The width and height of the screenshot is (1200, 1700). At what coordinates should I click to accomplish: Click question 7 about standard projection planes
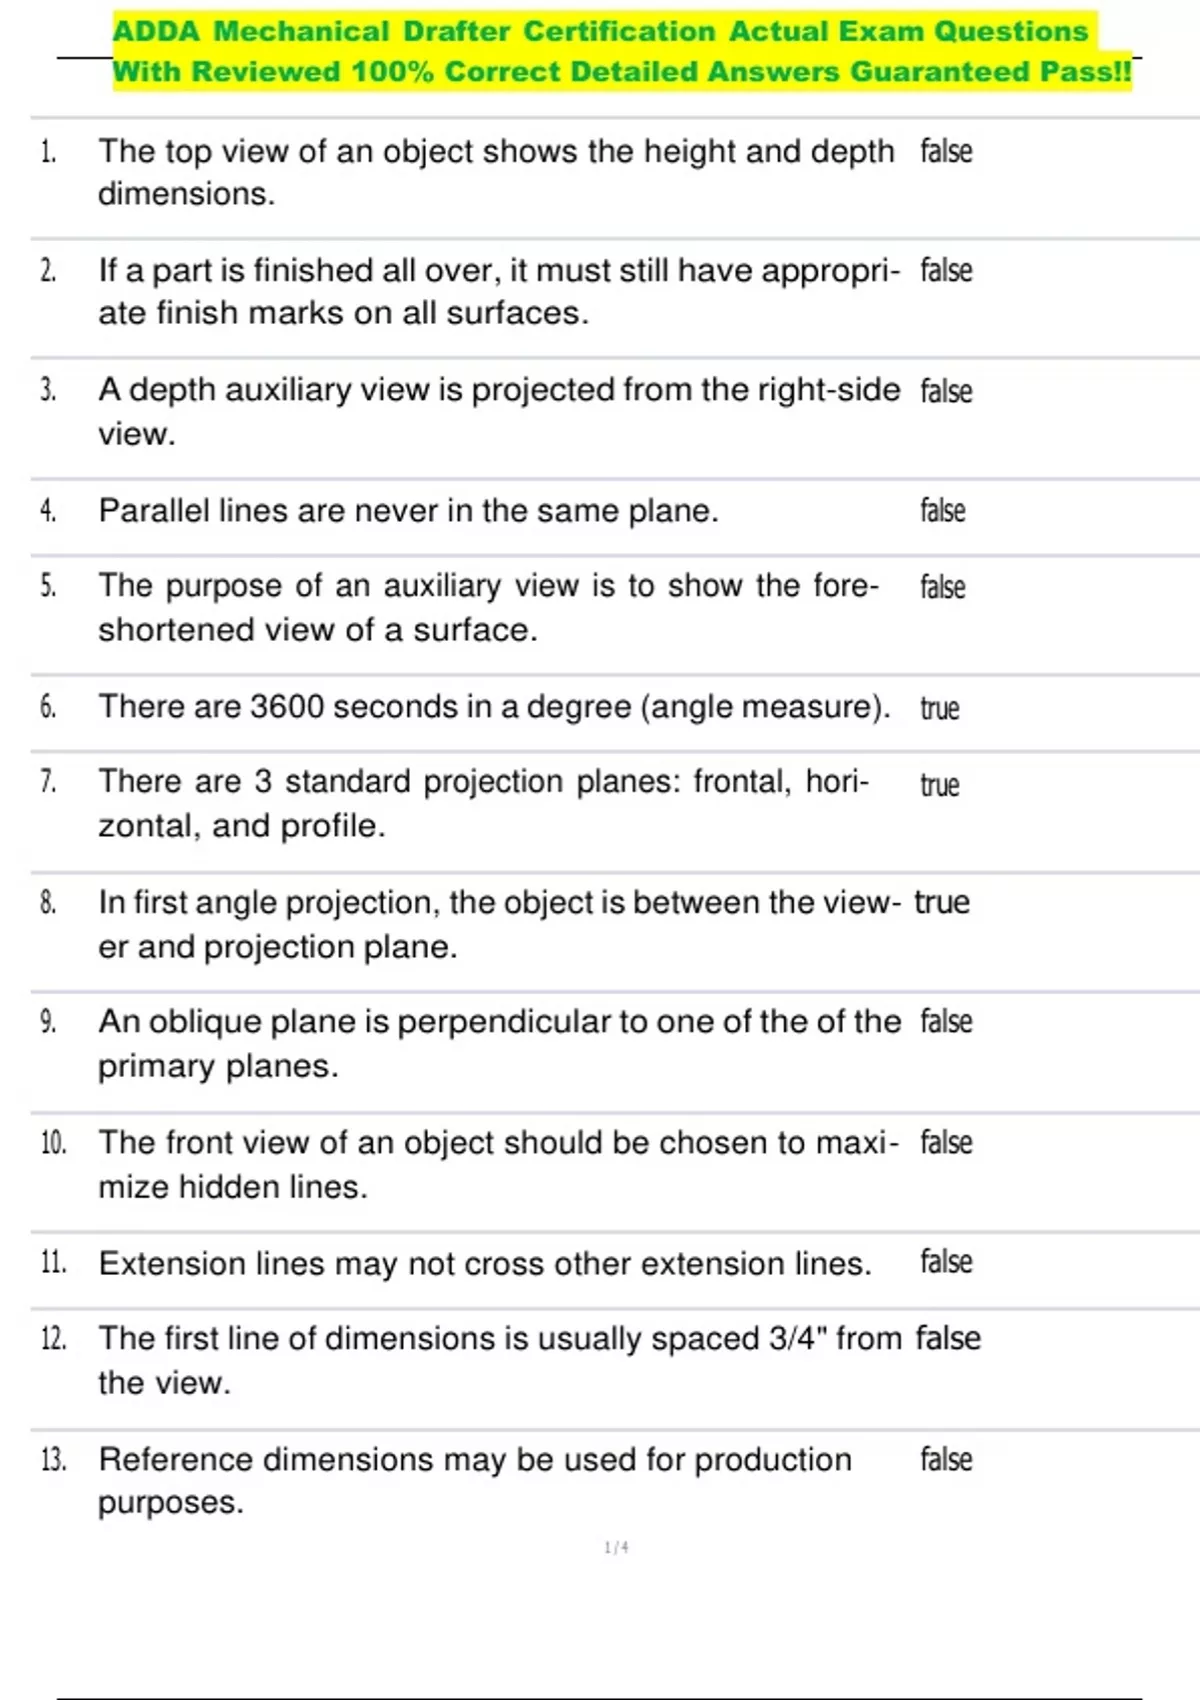coord(484,803)
